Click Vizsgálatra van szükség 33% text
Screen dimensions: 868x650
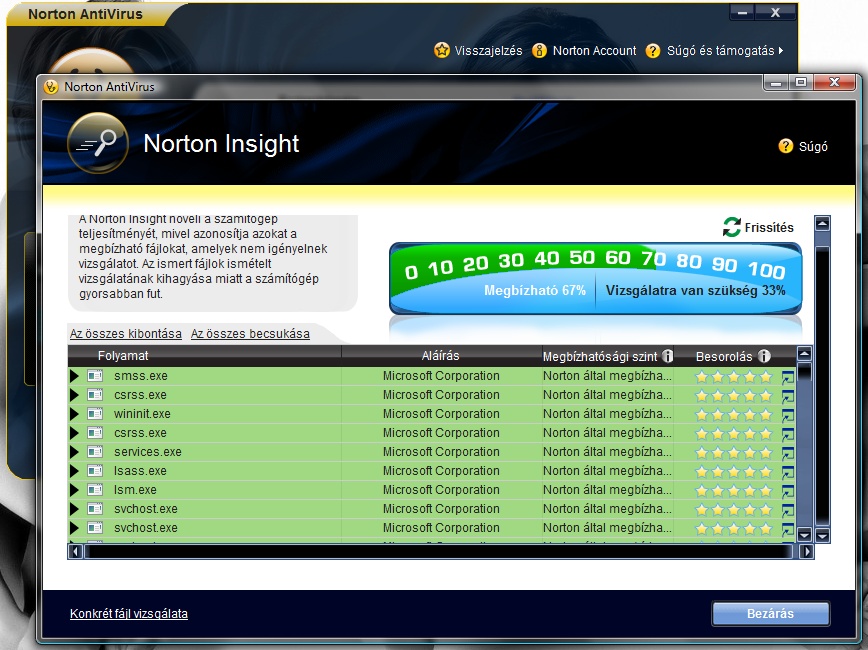click(695, 291)
